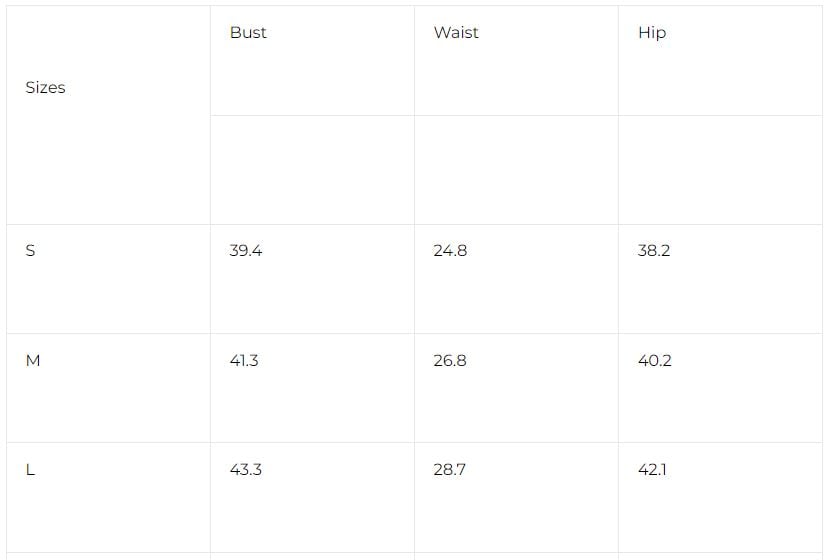Click the partially visible row beneath size L
The width and height of the screenshot is (829, 560).
[x=108, y=556]
